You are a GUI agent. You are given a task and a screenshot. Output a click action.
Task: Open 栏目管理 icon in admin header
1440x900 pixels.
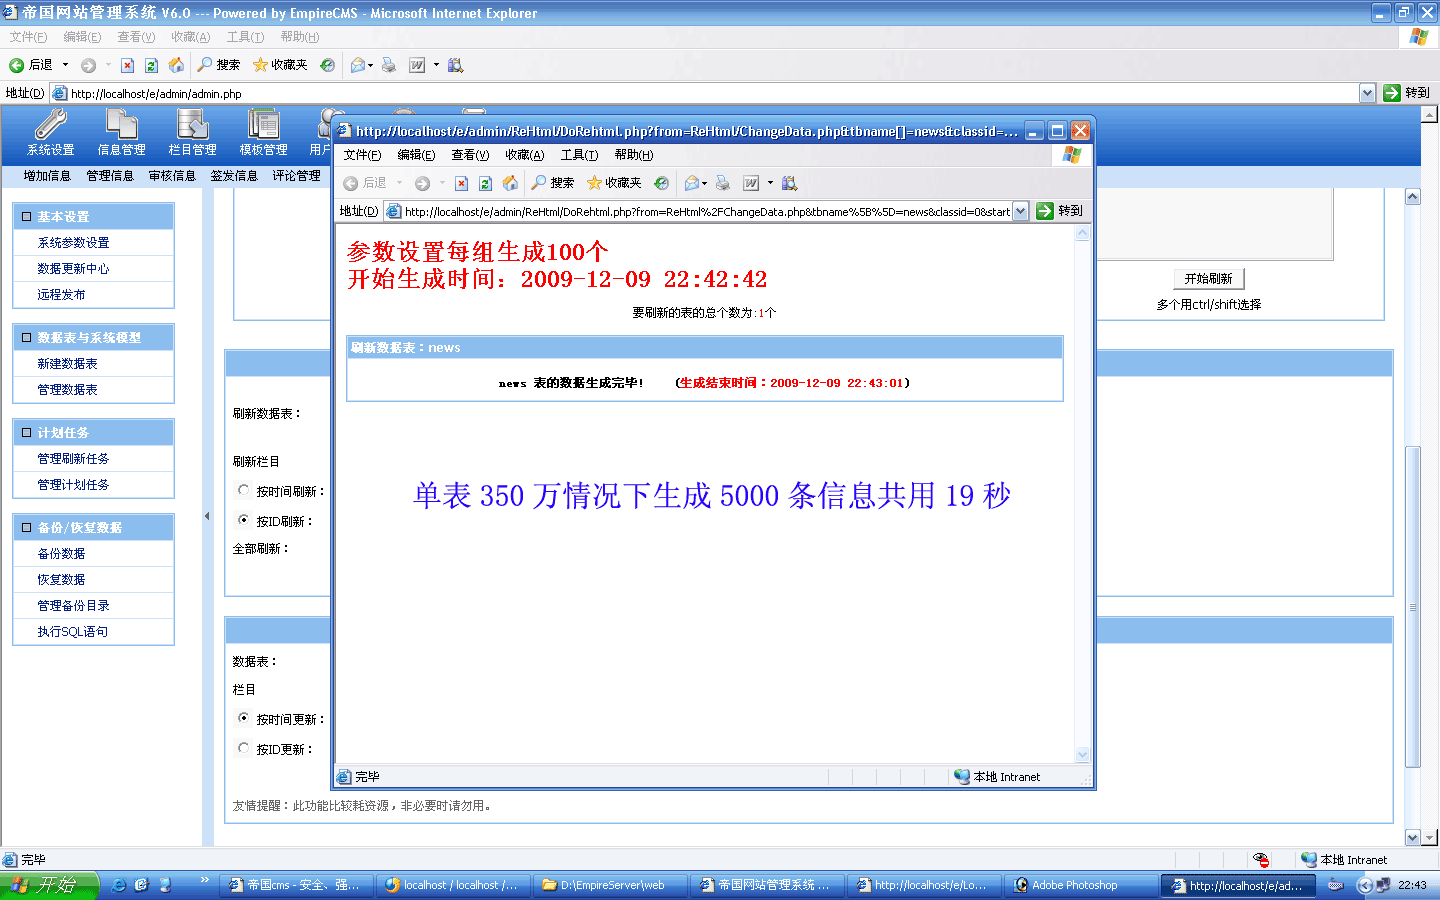(192, 131)
